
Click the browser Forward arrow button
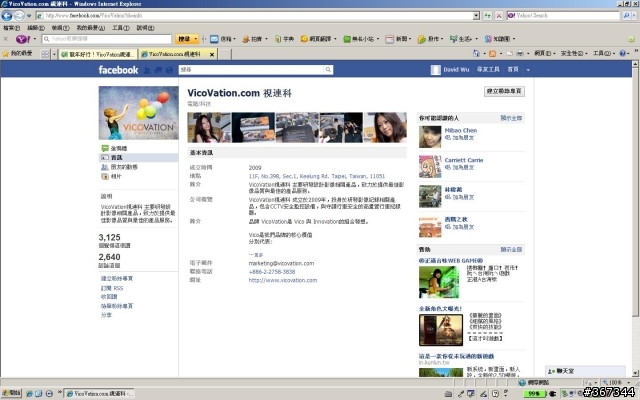(19, 16)
